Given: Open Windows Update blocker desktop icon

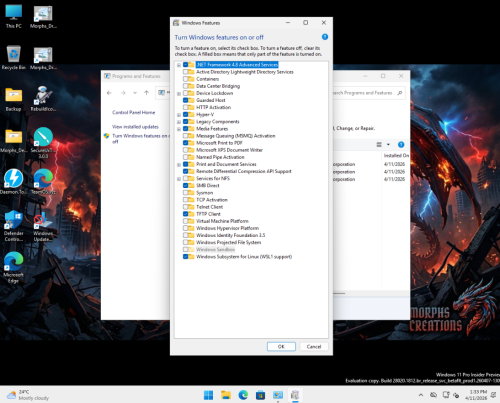Looking at the screenshot, I should (x=43, y=226).
